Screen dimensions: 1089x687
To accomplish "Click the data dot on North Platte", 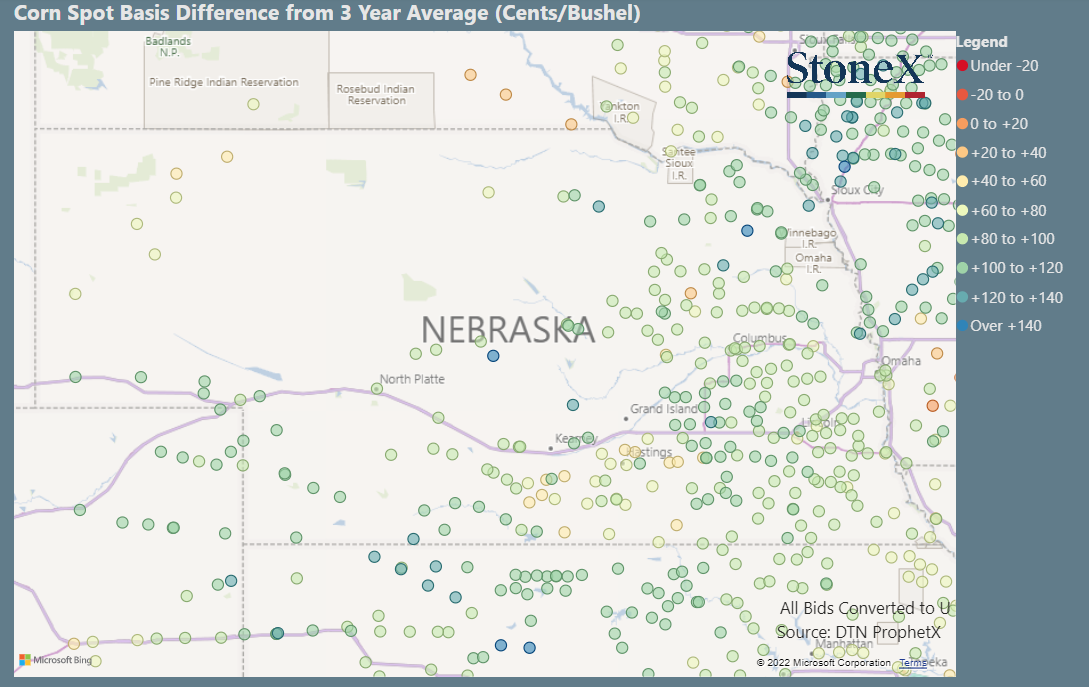I will coord(376,389).
